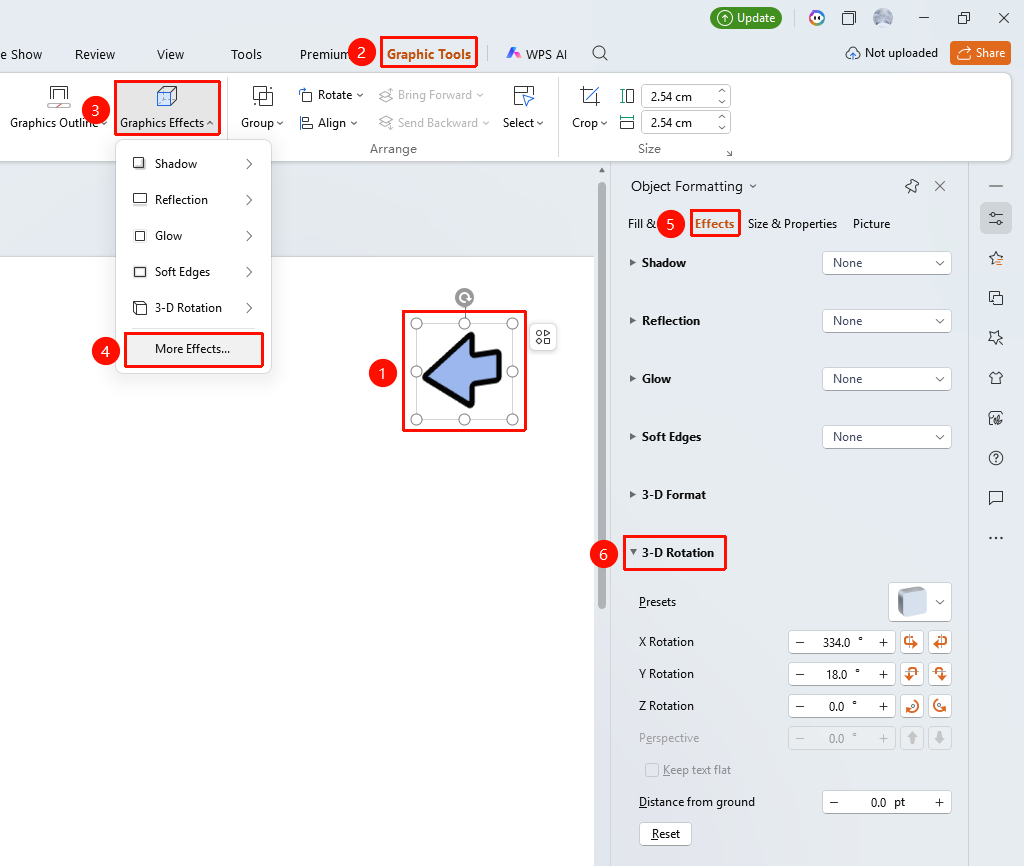Image resolution: width=1024 pixels, height=866 pixels.
Task: Open the settings sliders sidebar icon
Action: point(996,218)
